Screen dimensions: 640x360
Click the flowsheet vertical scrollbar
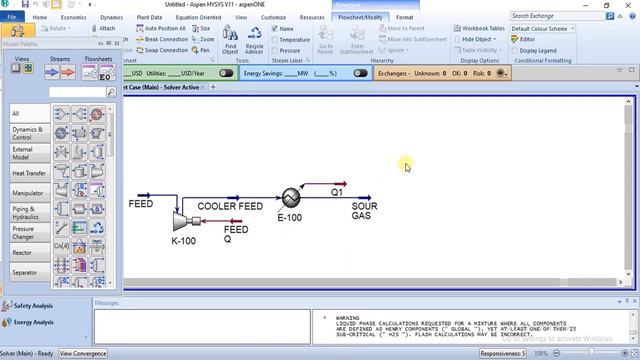point(629,188)
